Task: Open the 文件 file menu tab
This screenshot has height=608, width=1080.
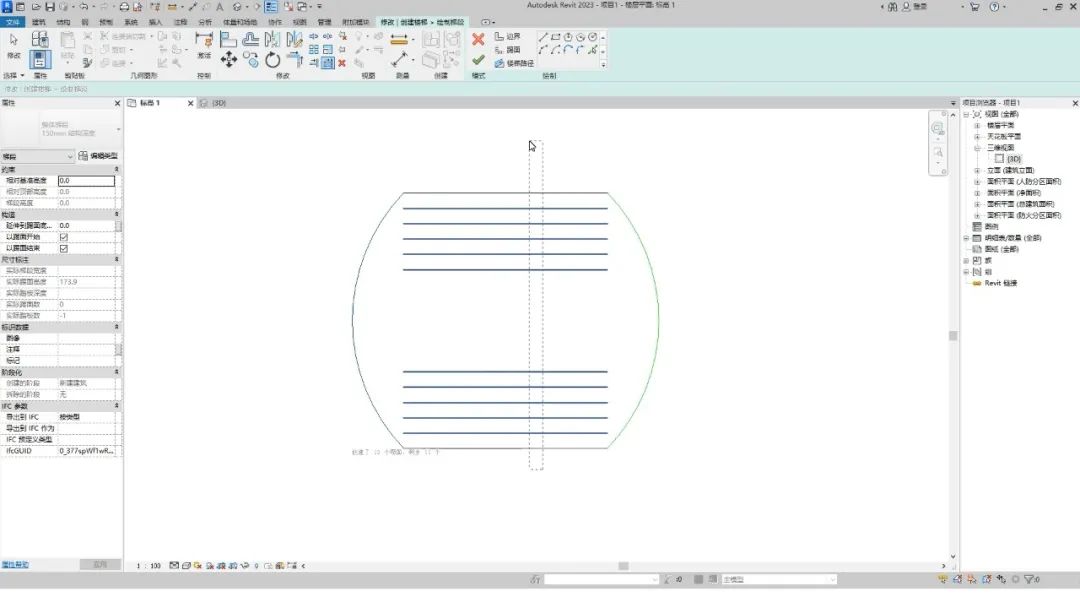Action: point(12,22)
